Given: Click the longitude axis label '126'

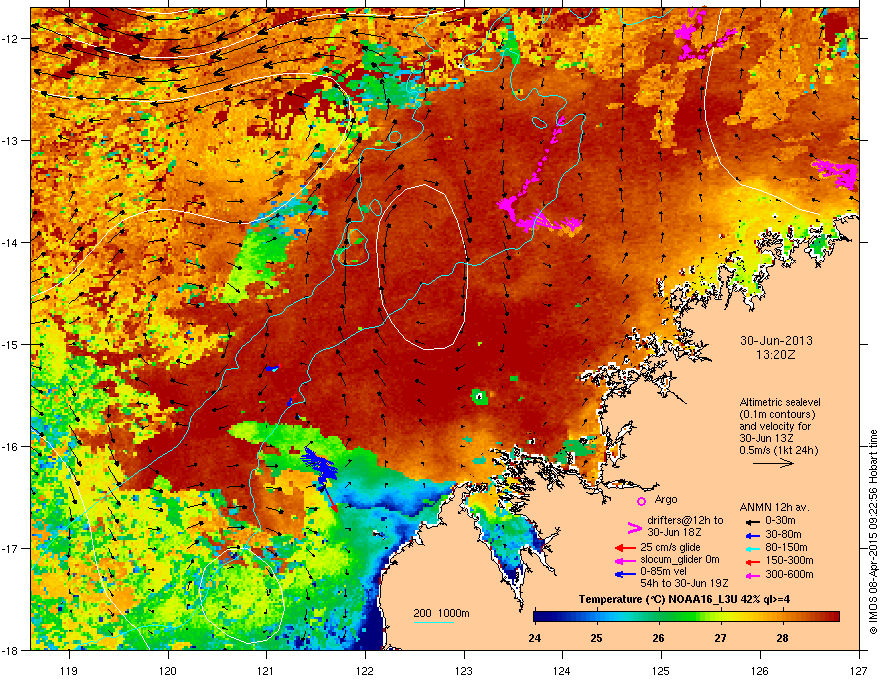Looking at the screenshot, I should click(760, 670).
